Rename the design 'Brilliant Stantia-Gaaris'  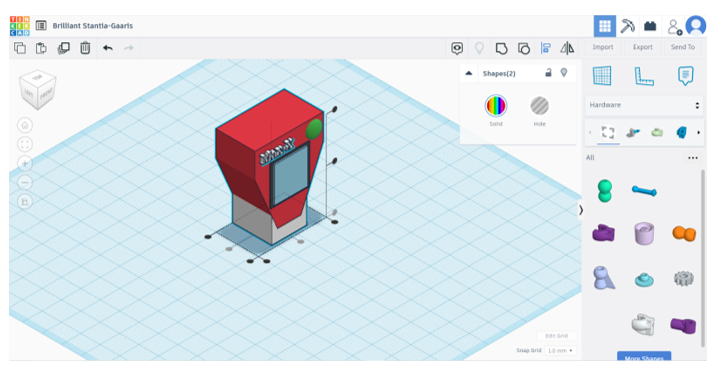(x=92, y=26)
